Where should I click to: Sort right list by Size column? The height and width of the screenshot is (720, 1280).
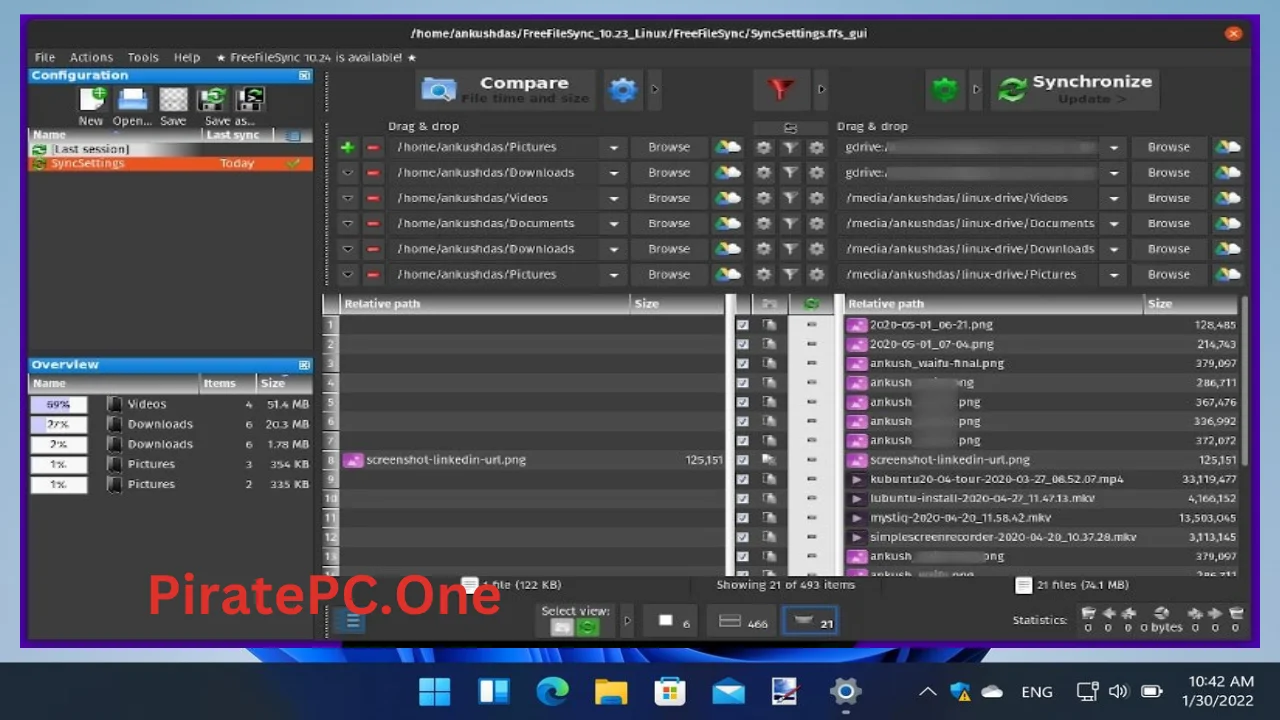pos(1190,303)
